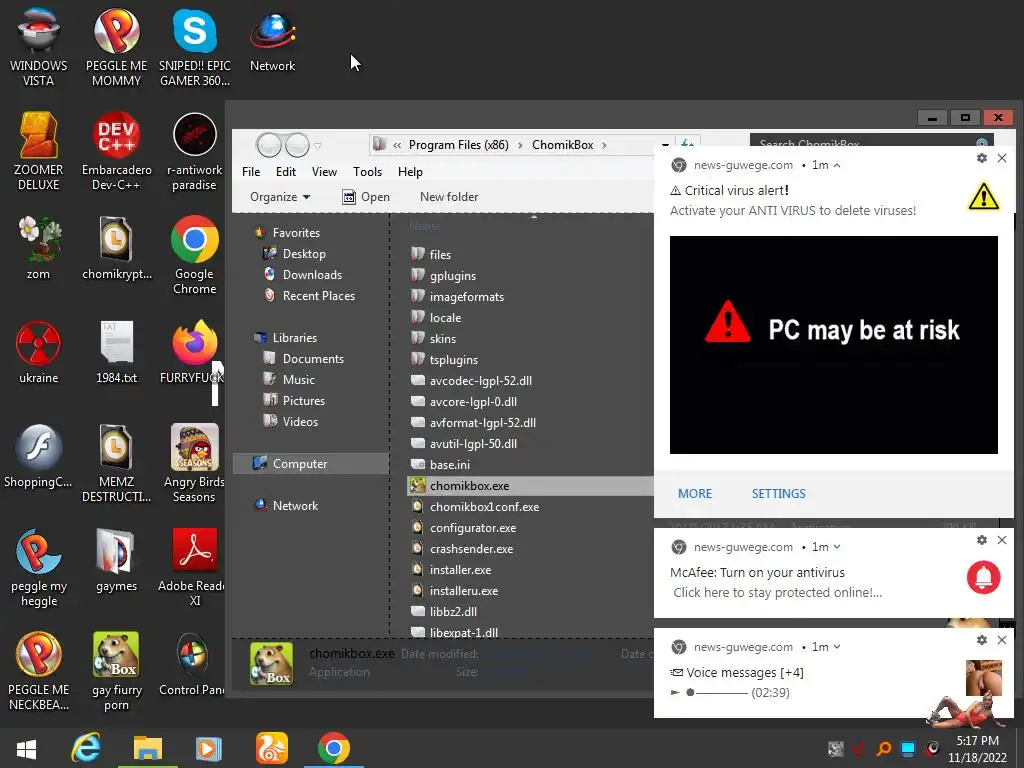1024x768 pixels.
Task: Play the voice message
Action: [x=675, y=693]
